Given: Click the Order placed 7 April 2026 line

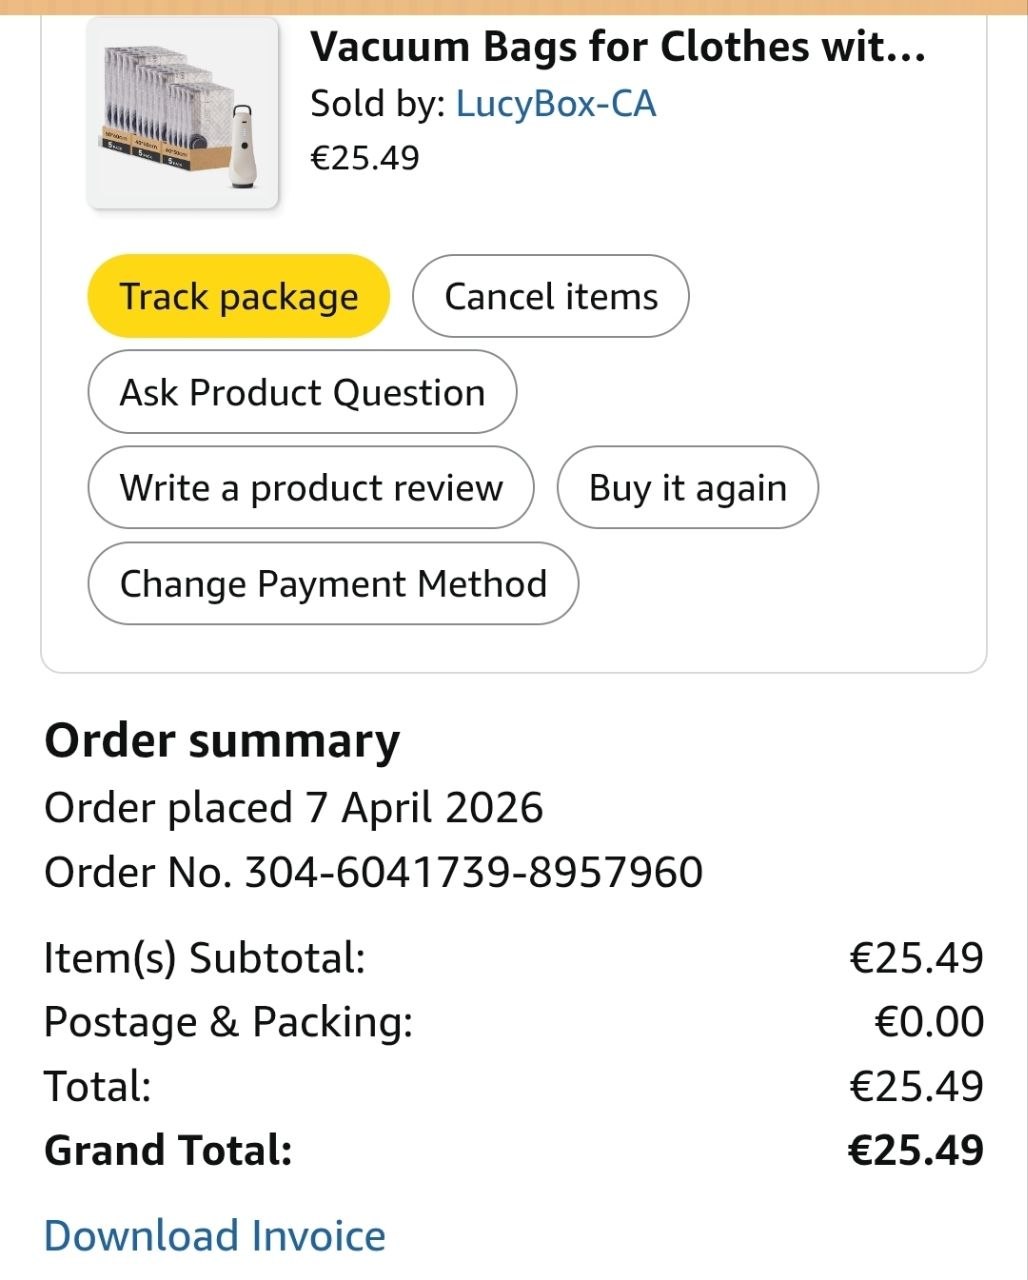Looking at the screenshot, I should coord(294,808).
